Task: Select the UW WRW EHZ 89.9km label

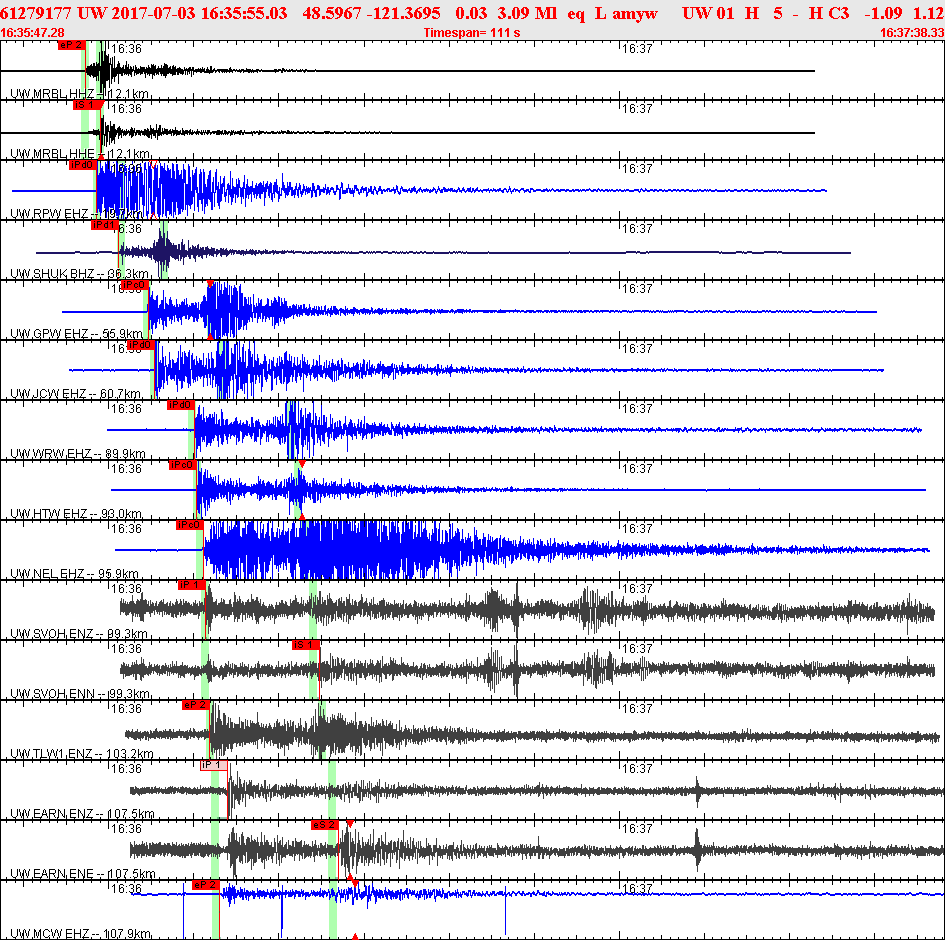Action: (78, 454)
